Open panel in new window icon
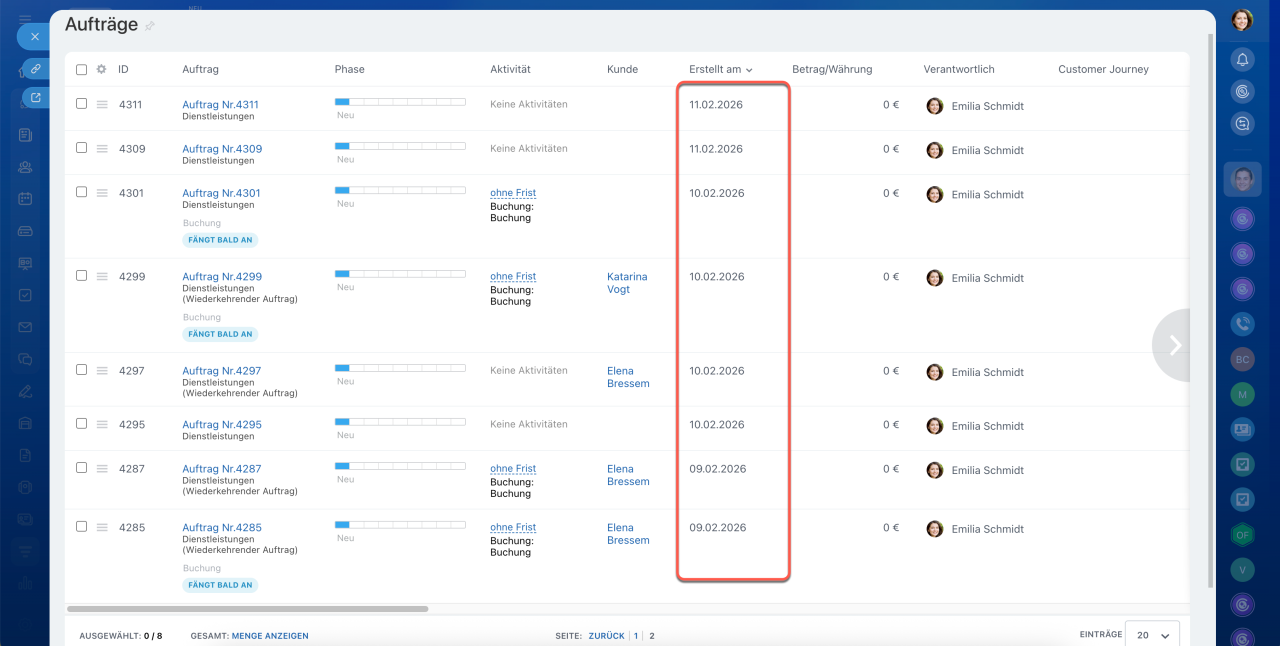The image size is (1280, 646). click(35, 98)
